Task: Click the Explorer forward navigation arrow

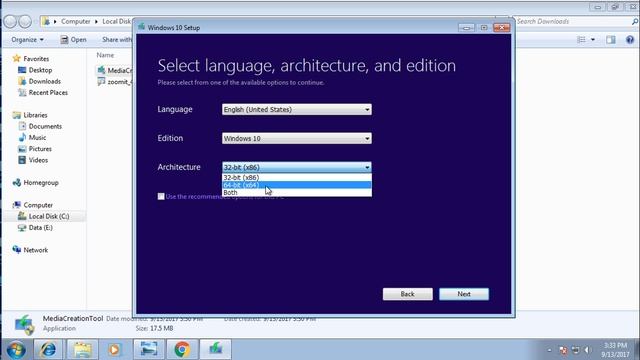Action: [25, 21]
